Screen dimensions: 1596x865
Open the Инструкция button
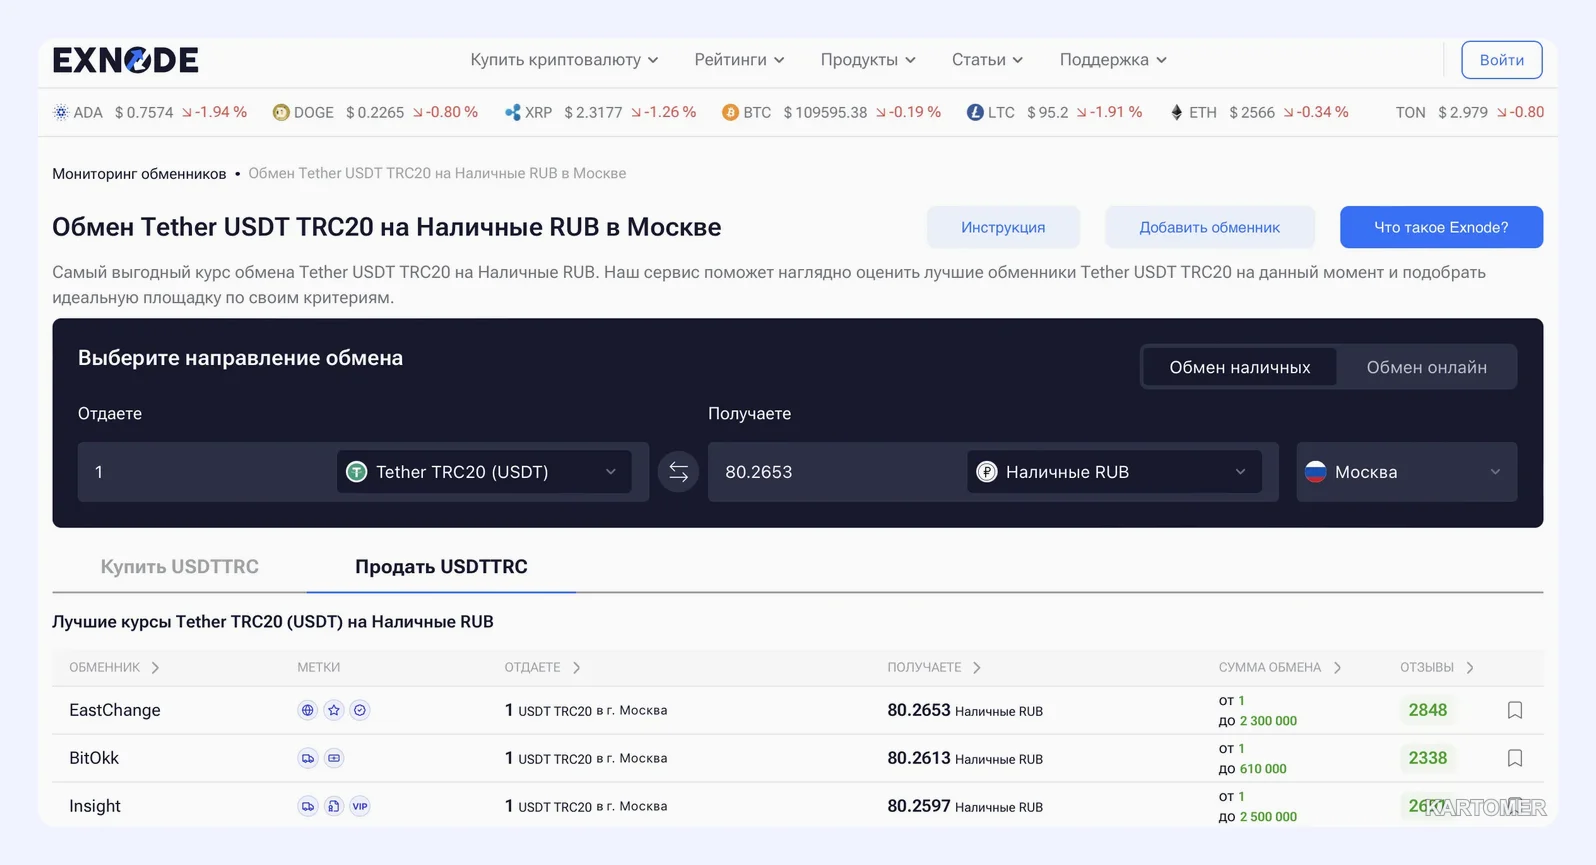[x=1003, y=227]
